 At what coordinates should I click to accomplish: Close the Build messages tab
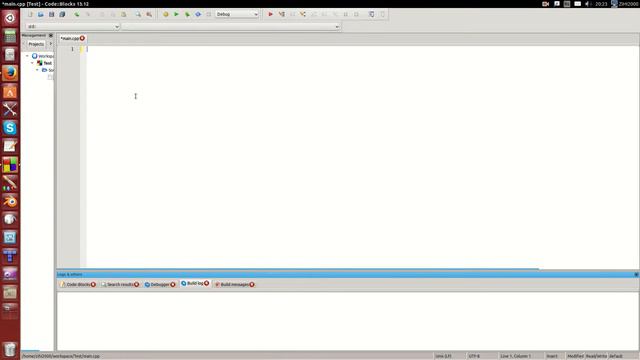pos(252,284)
